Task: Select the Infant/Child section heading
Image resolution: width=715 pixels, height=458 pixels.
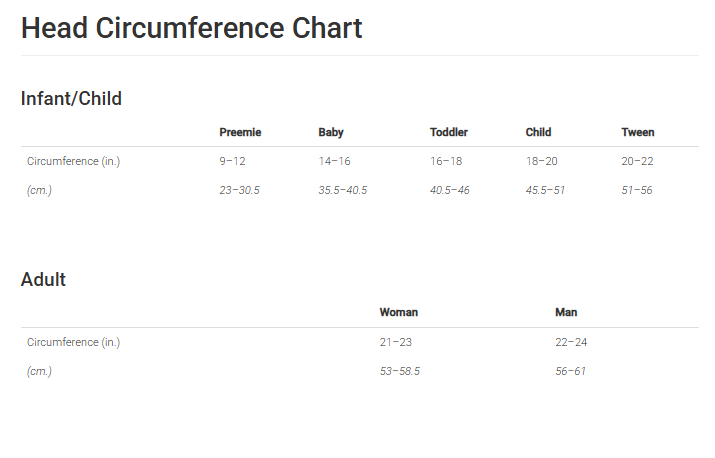Action: [x=71, y=98]
